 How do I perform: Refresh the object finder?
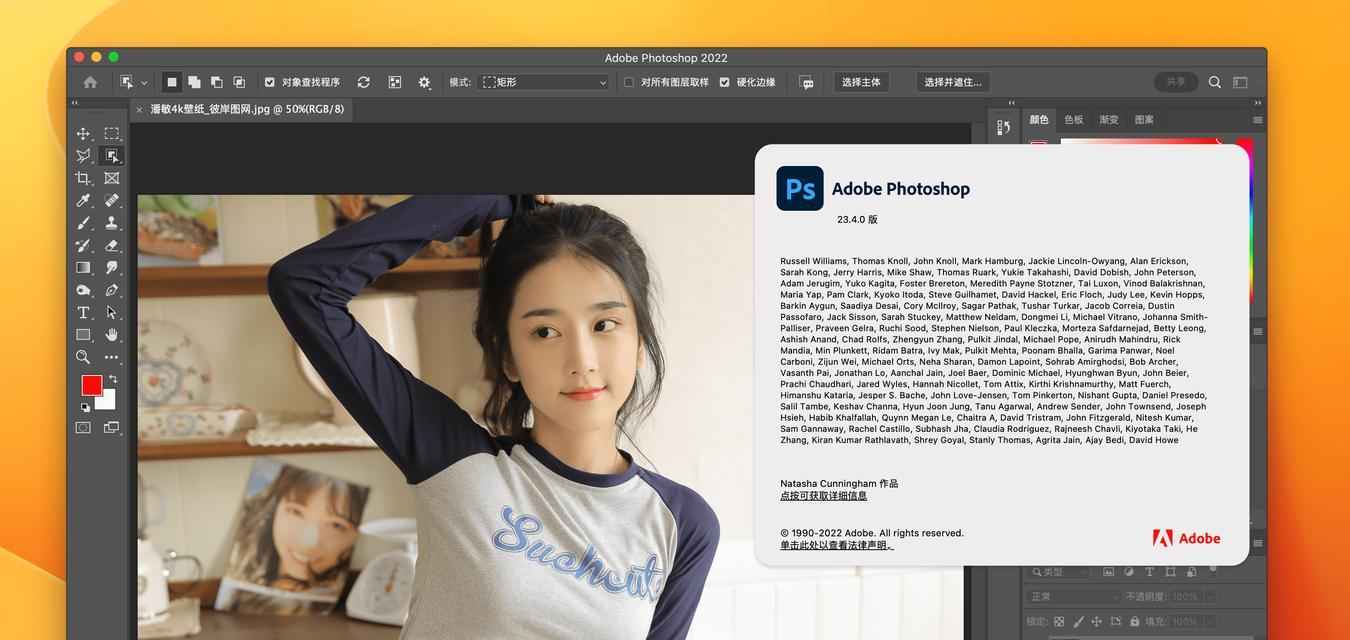pyautogui.click(x=363, y=82)
